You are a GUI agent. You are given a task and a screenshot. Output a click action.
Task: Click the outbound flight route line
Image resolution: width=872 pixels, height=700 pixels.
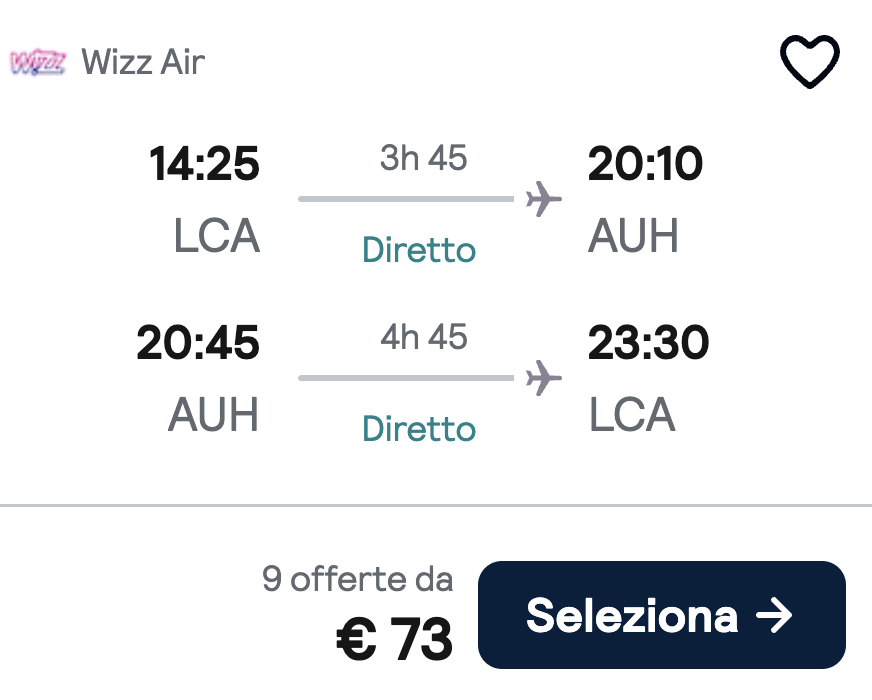coord(405,198)
